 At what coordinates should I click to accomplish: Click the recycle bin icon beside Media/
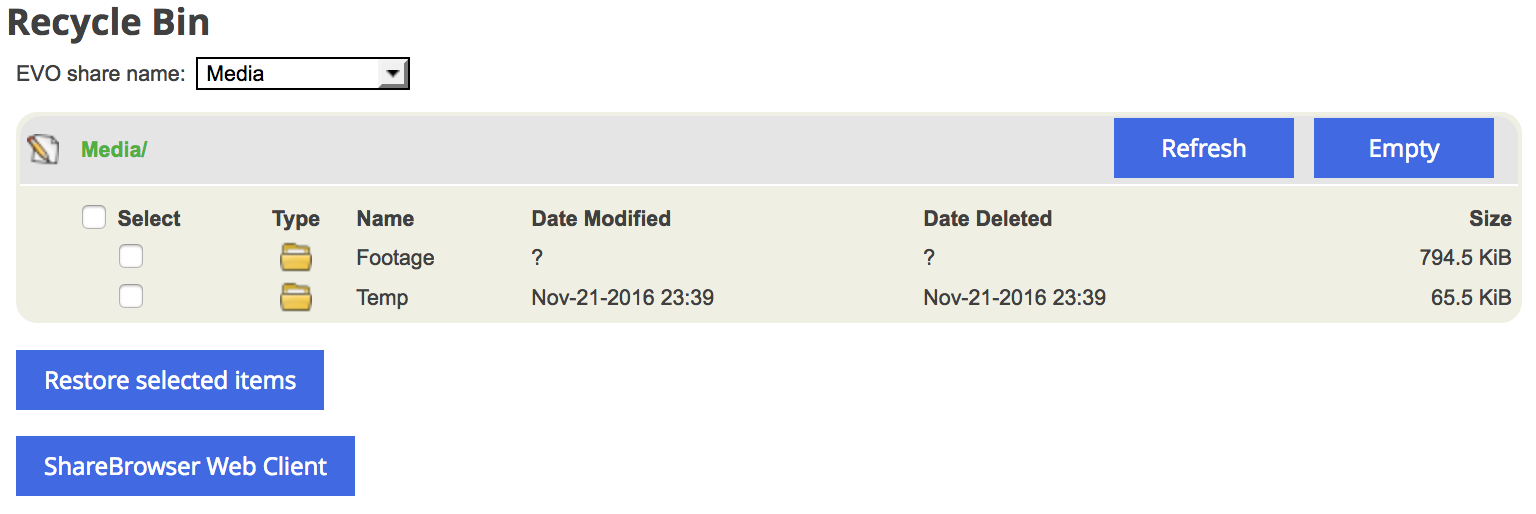43,149
